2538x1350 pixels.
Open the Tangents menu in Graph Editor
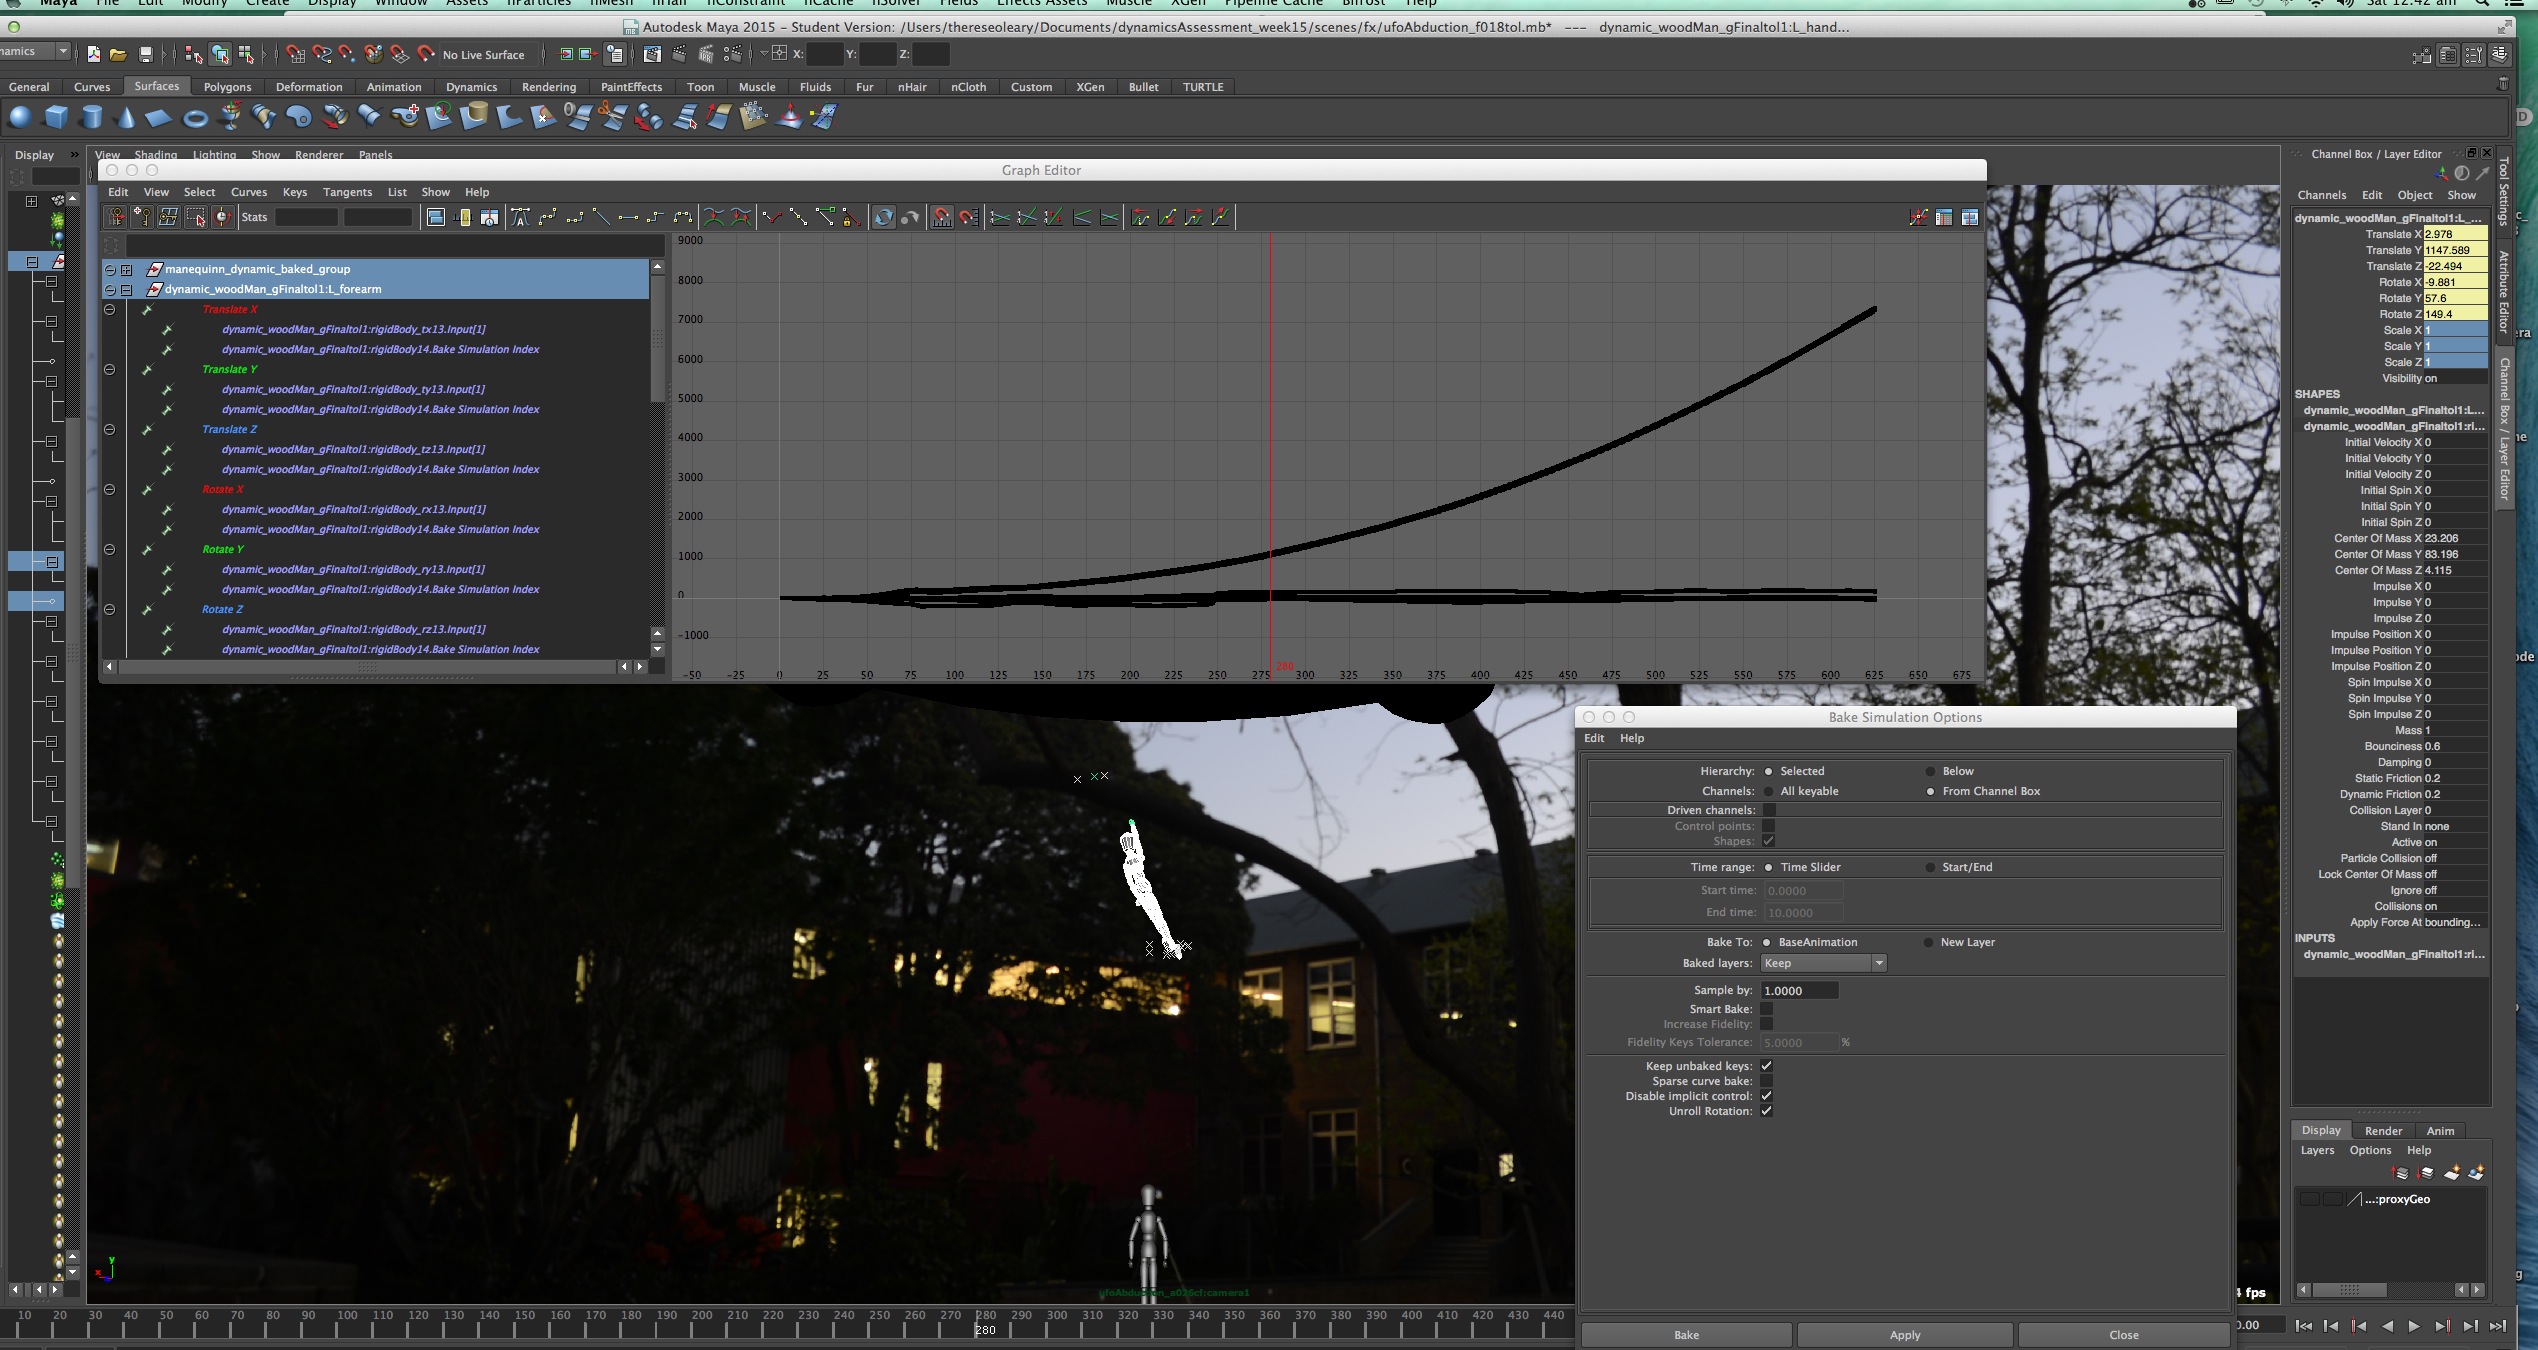[x=347, y=192]
